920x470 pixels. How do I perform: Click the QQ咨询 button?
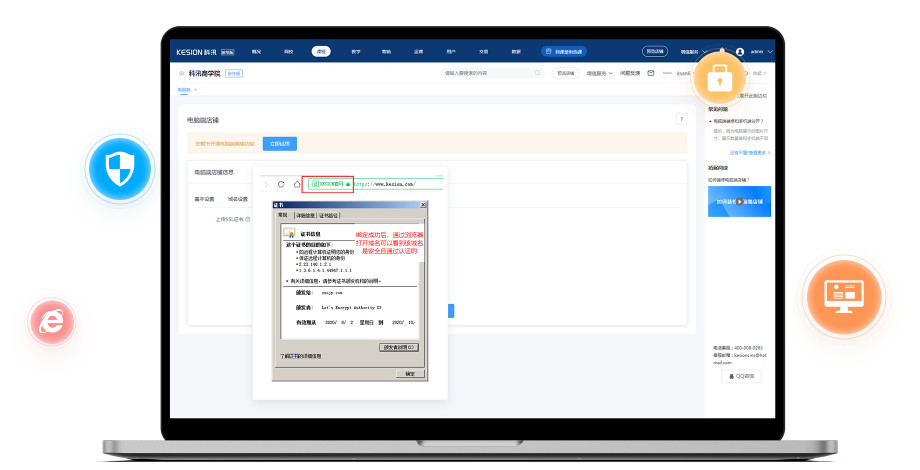click(x=741, y=376)
